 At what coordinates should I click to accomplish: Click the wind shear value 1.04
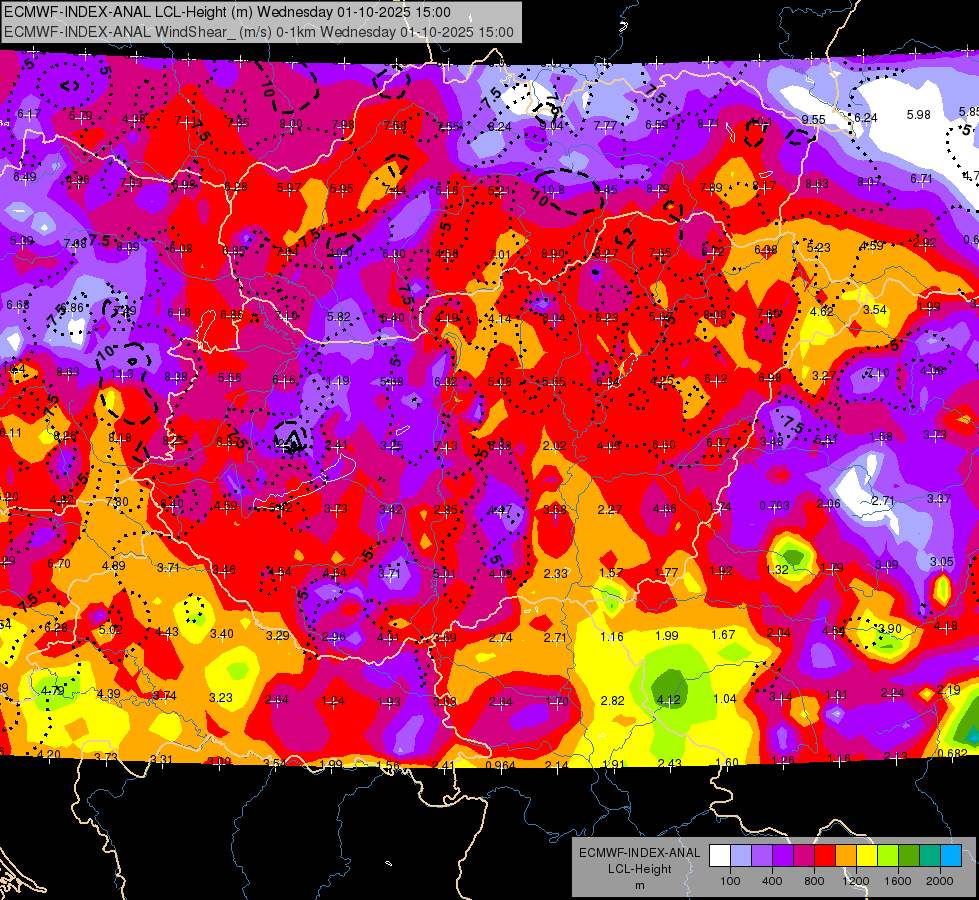point(725,699)
